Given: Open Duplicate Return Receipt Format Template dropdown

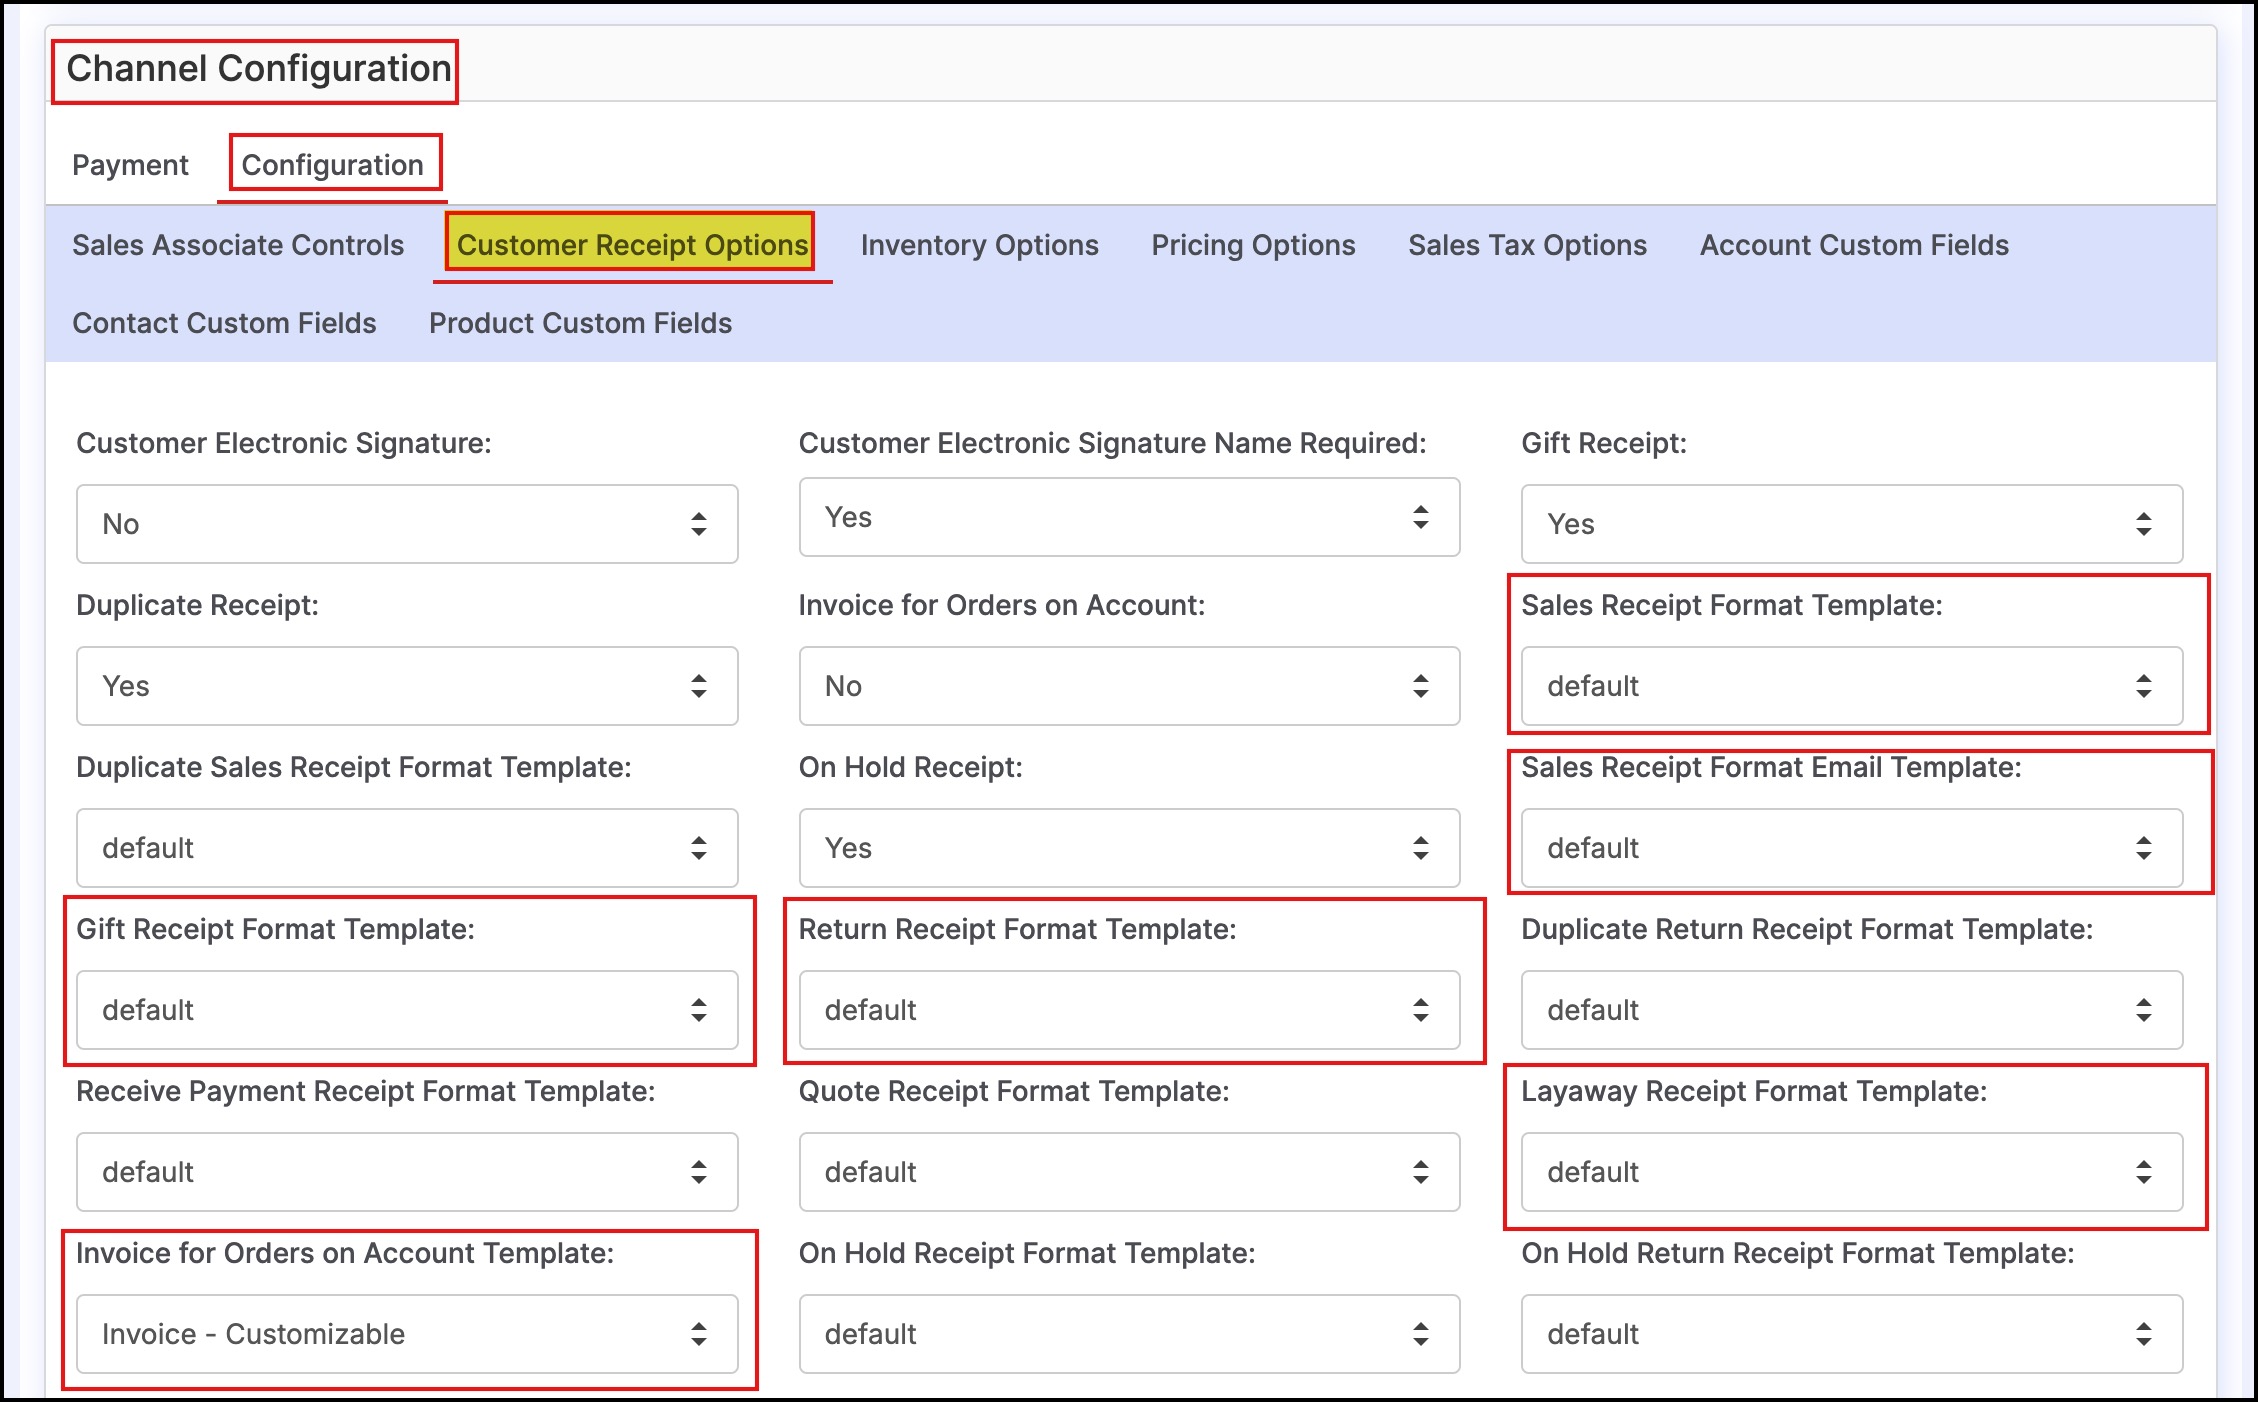Looking at the screenshot, I should [x=1852, y=1010].
